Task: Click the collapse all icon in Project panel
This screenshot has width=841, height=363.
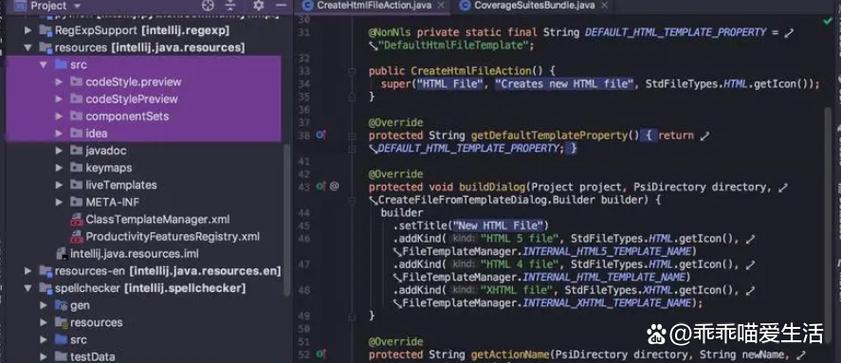Action: click(x=231, y=5)
